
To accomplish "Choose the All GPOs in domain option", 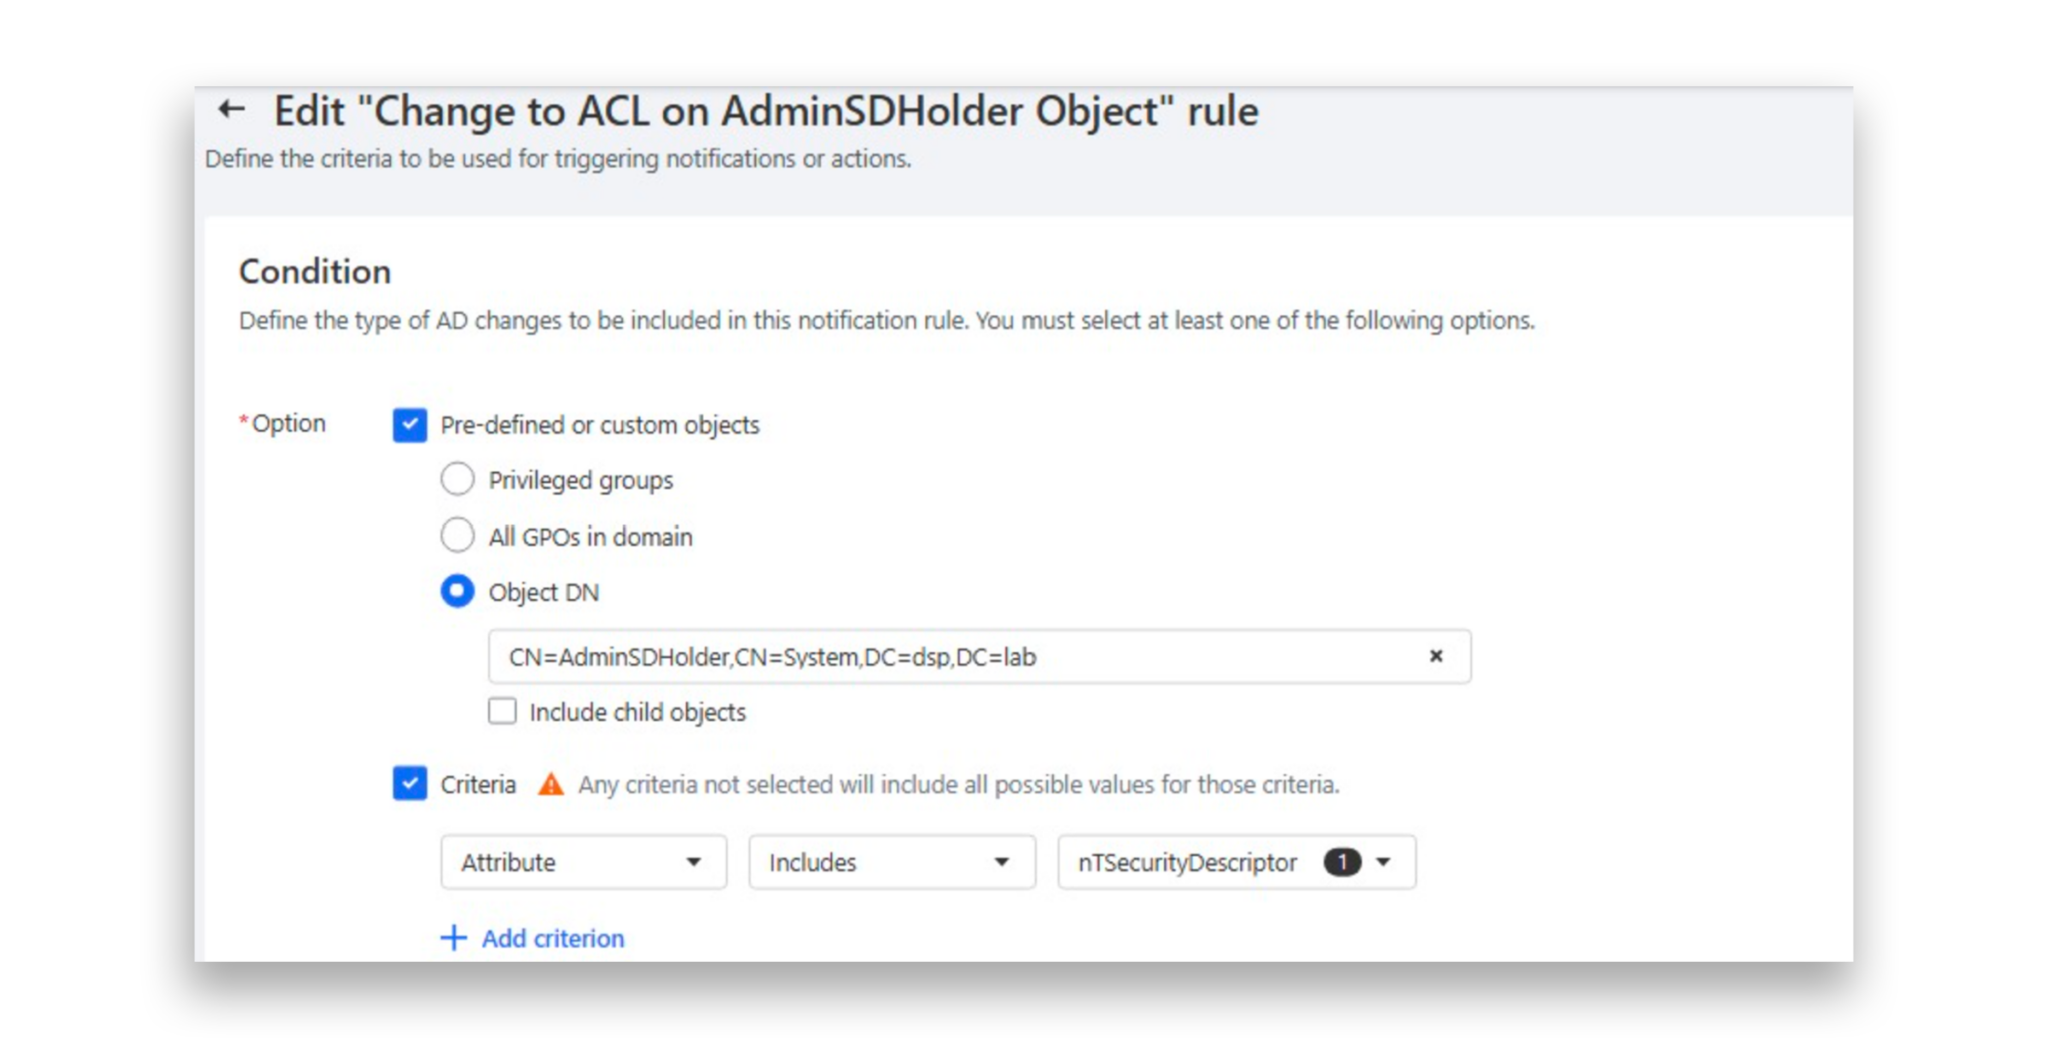I will [457, 535].
